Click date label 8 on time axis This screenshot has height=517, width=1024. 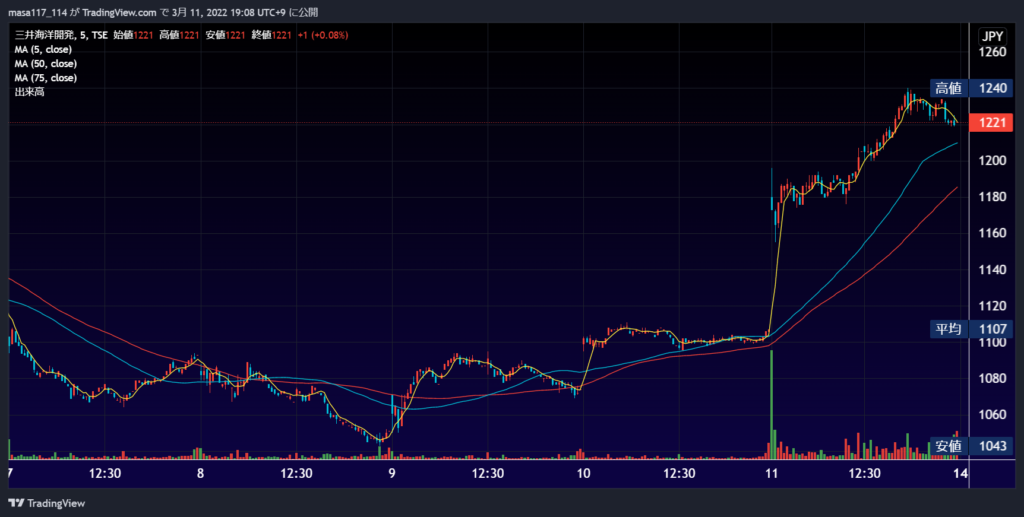[x=200, y=474]
